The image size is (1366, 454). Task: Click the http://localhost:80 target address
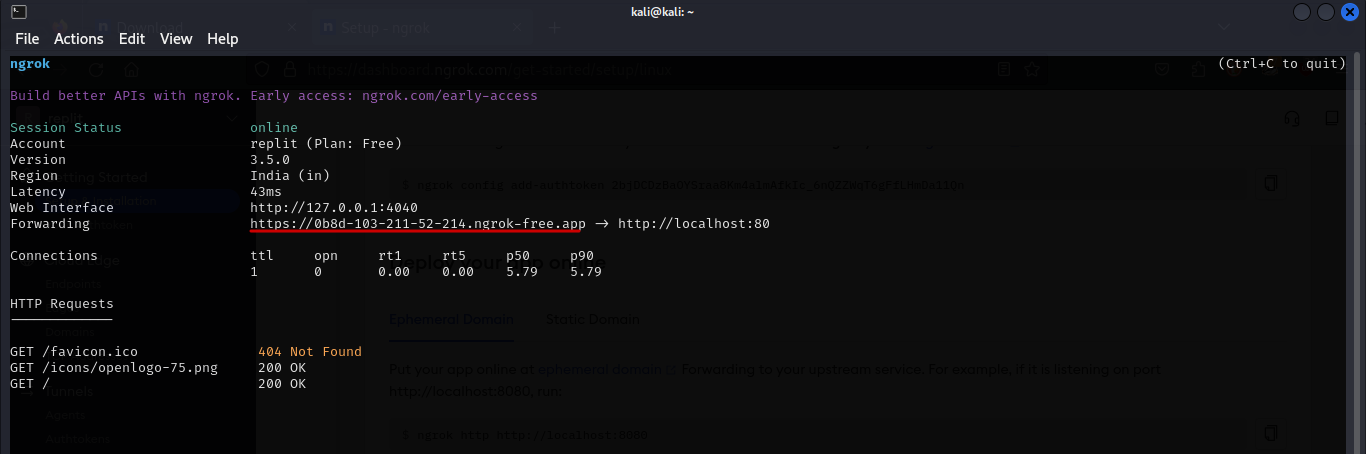pyautogui.click(x=694, y=224)
